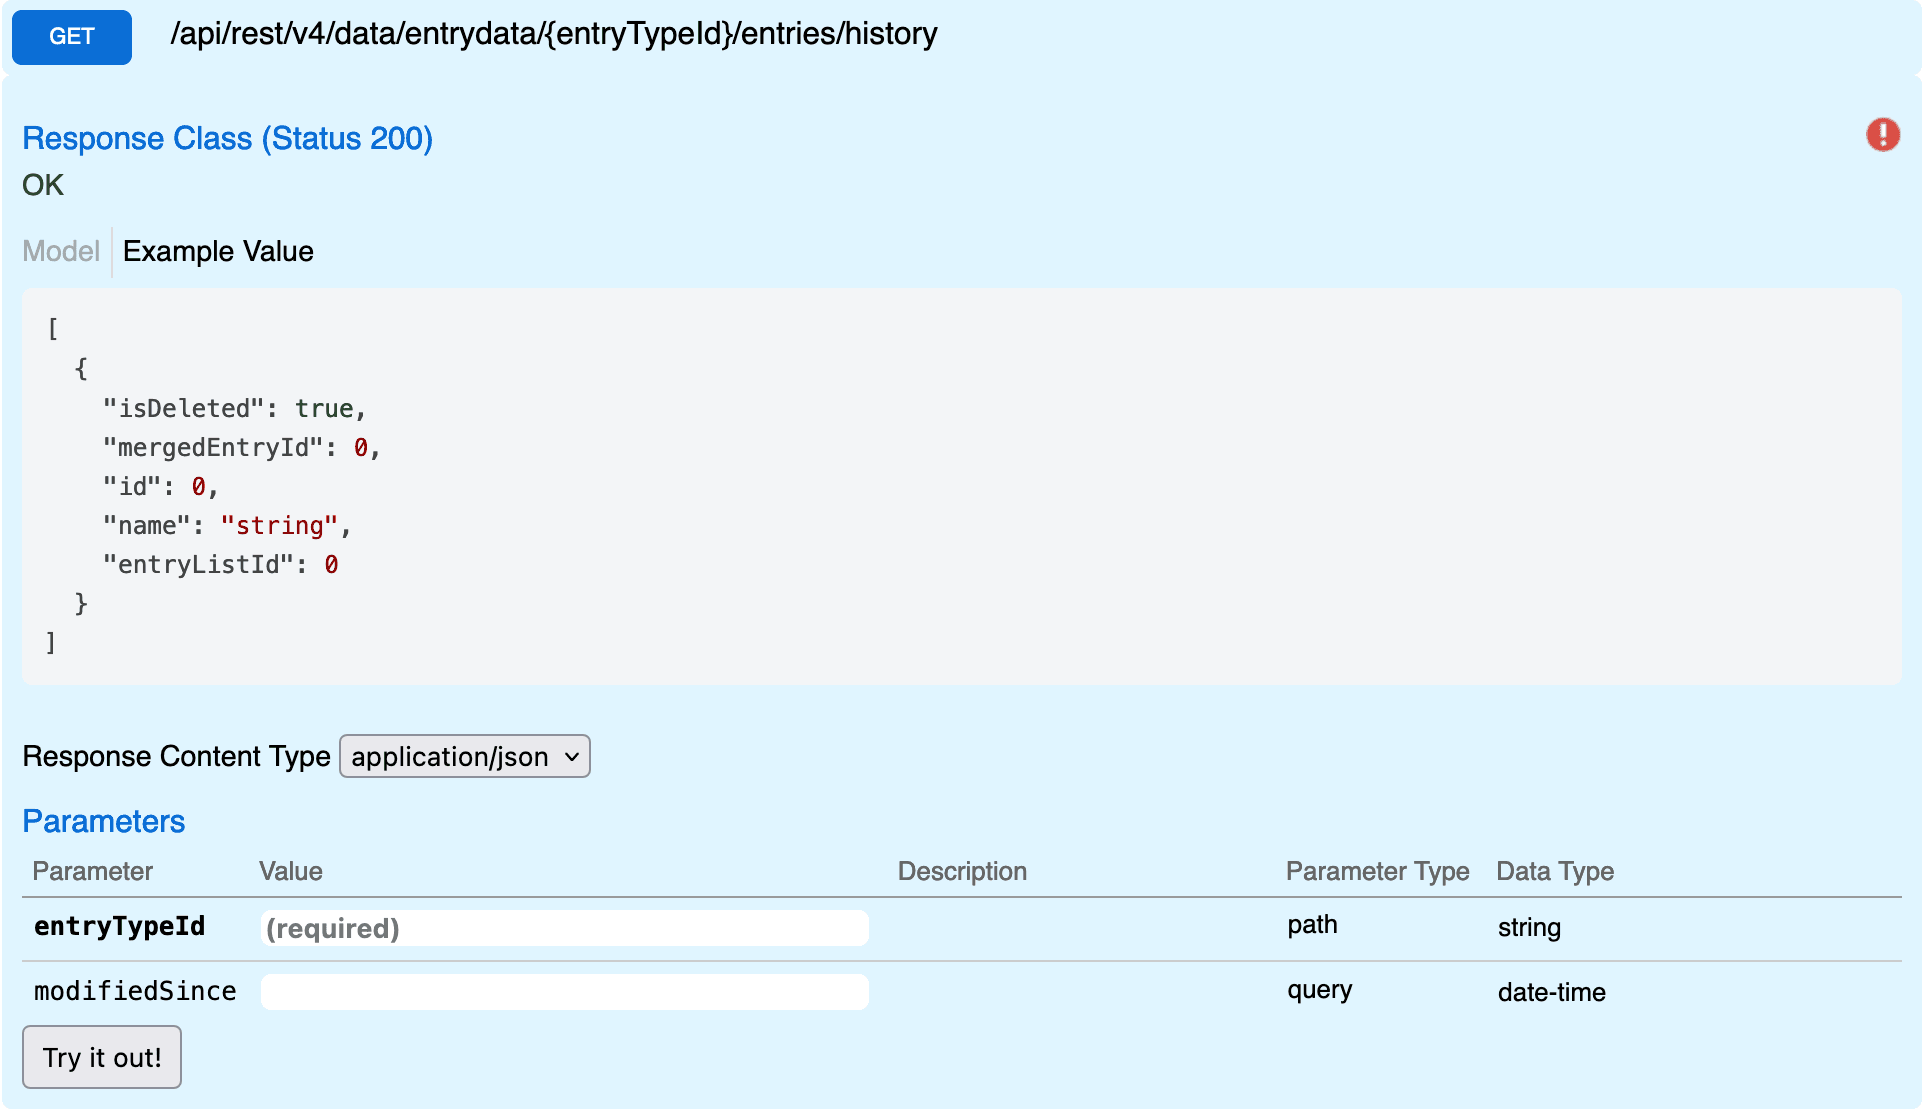Image resolution: width=1928 pixels, height=1114 pixels.
Task: Select the "mergedEntryId": 0 line
Action: 242,447
